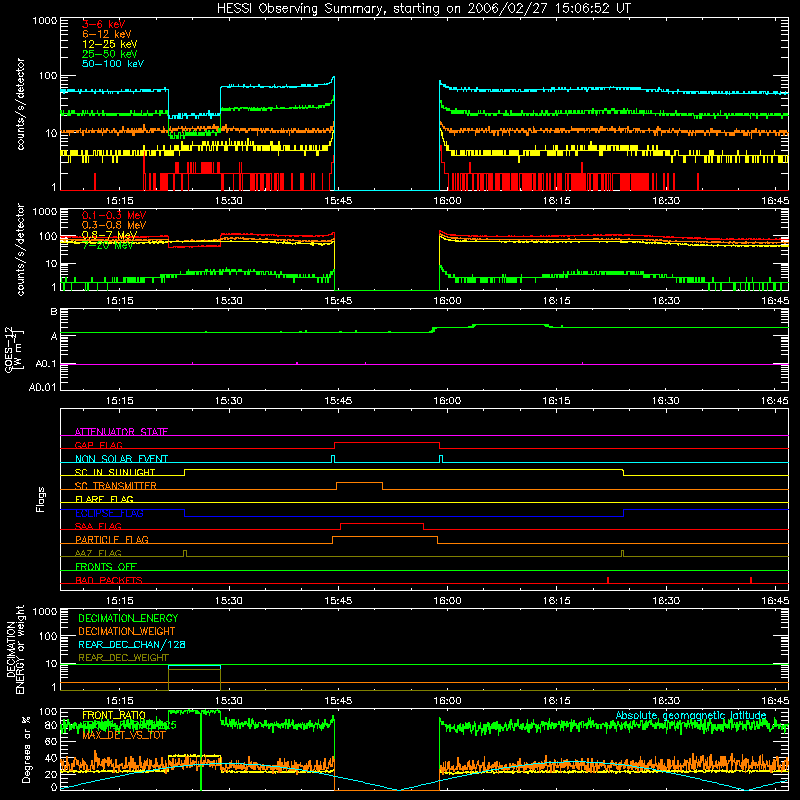Screen dimensions: 800x800
Task: Click the DECIMATION_WEIGHT legend label
Action: tap(127, 631)
